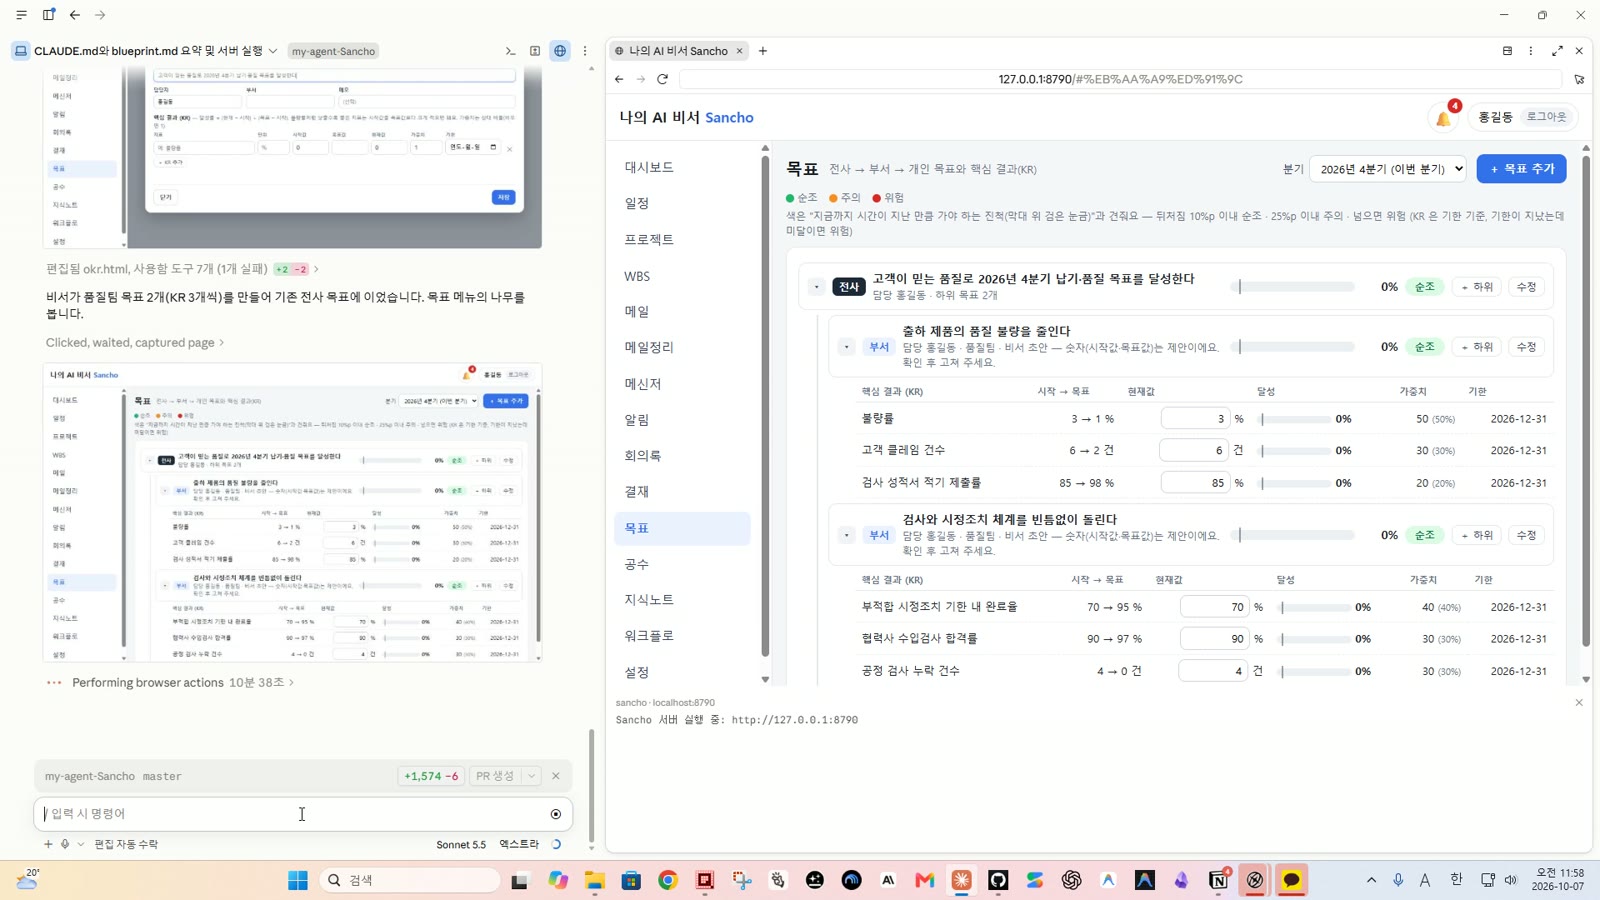Open the quarter selector dropdown 2026년 4분기
This screenshot has width=1600, height=900.
[x=1388, y=169]
